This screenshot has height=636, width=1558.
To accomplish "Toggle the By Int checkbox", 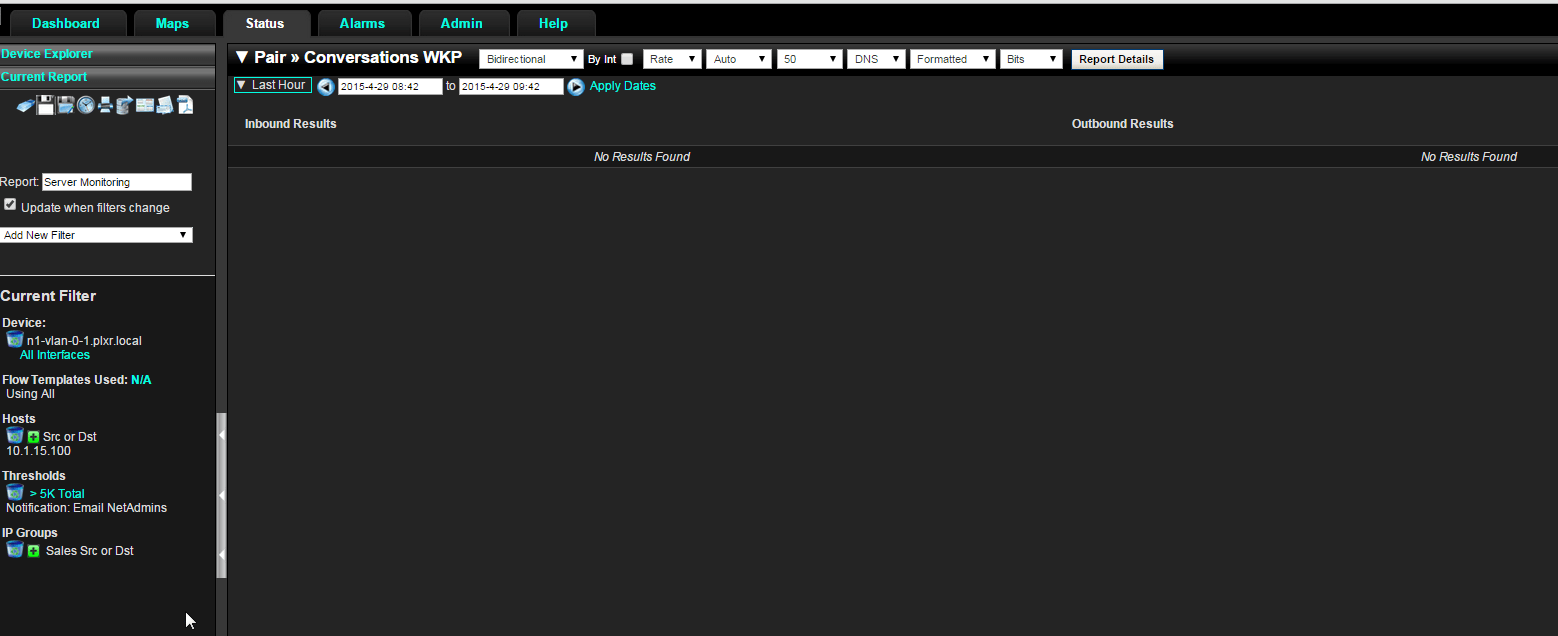I will 627,59.
